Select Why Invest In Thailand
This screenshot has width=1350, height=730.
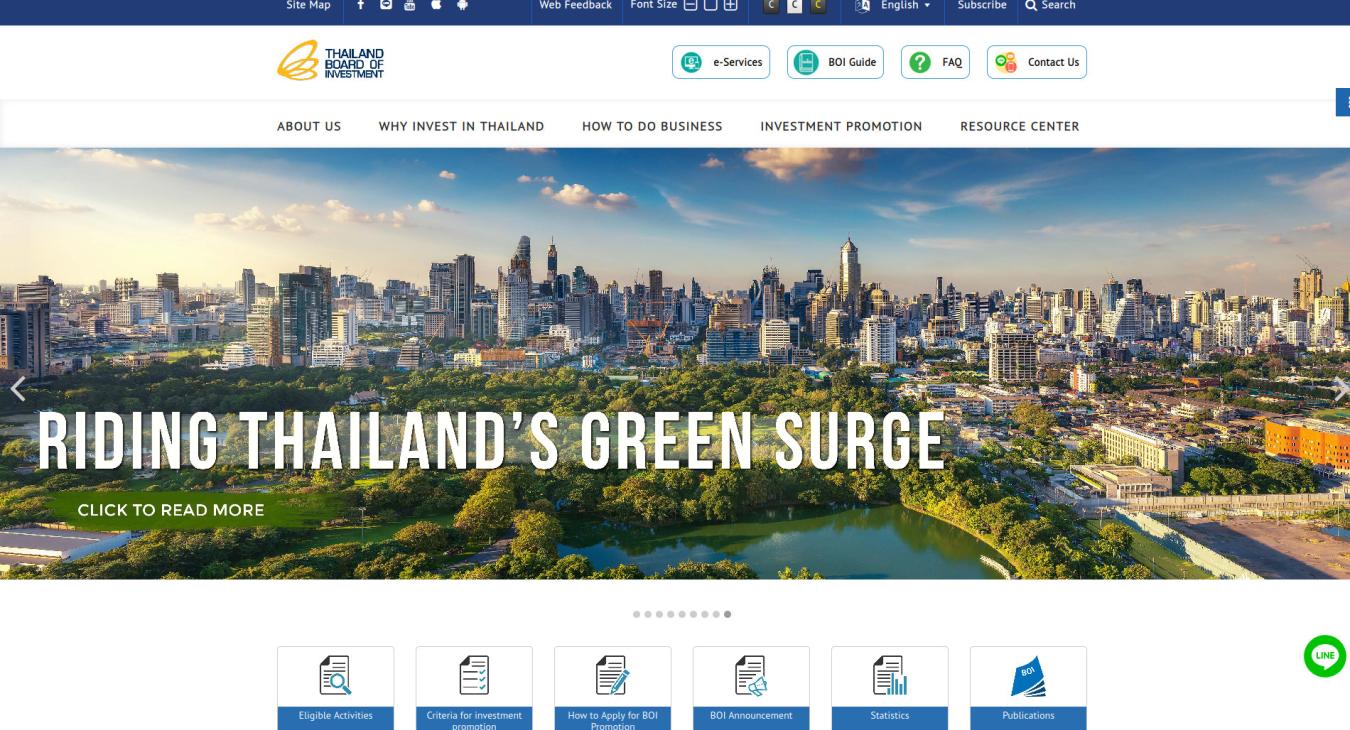pos(461,126)
